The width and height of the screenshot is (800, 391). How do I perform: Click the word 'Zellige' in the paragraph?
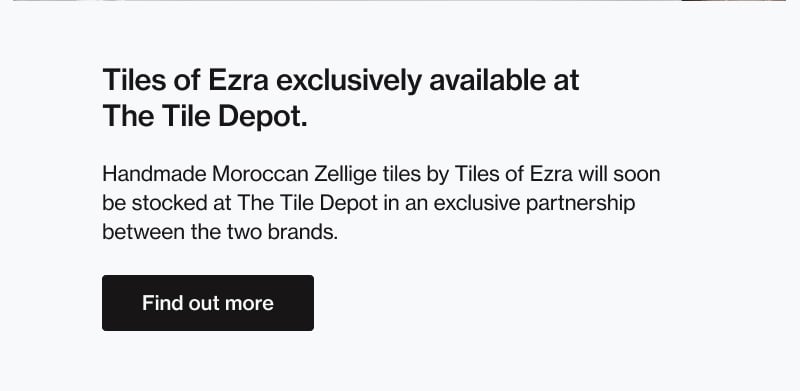345,176
